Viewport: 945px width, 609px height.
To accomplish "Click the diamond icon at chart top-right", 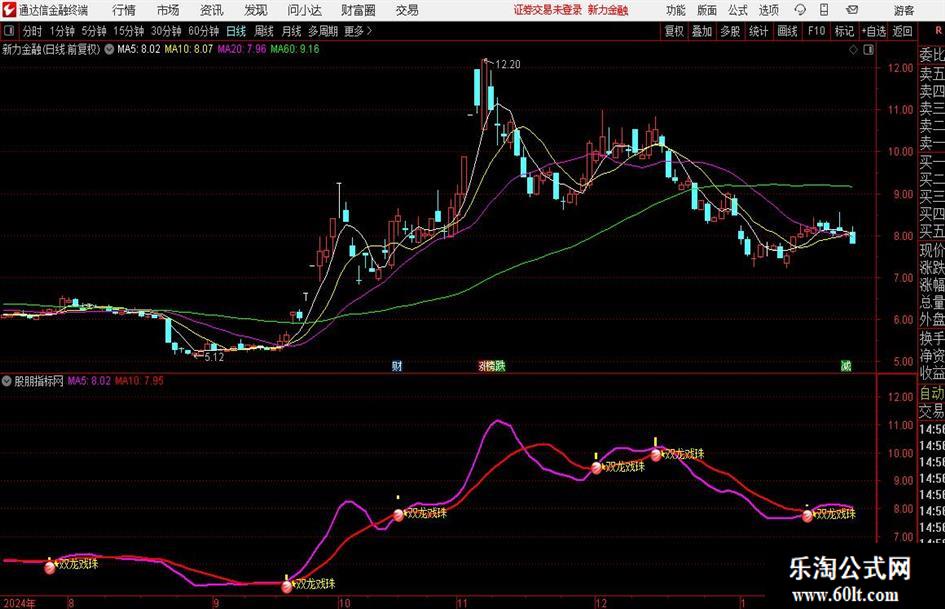I will pyautogui.click(x=853, y=50).
